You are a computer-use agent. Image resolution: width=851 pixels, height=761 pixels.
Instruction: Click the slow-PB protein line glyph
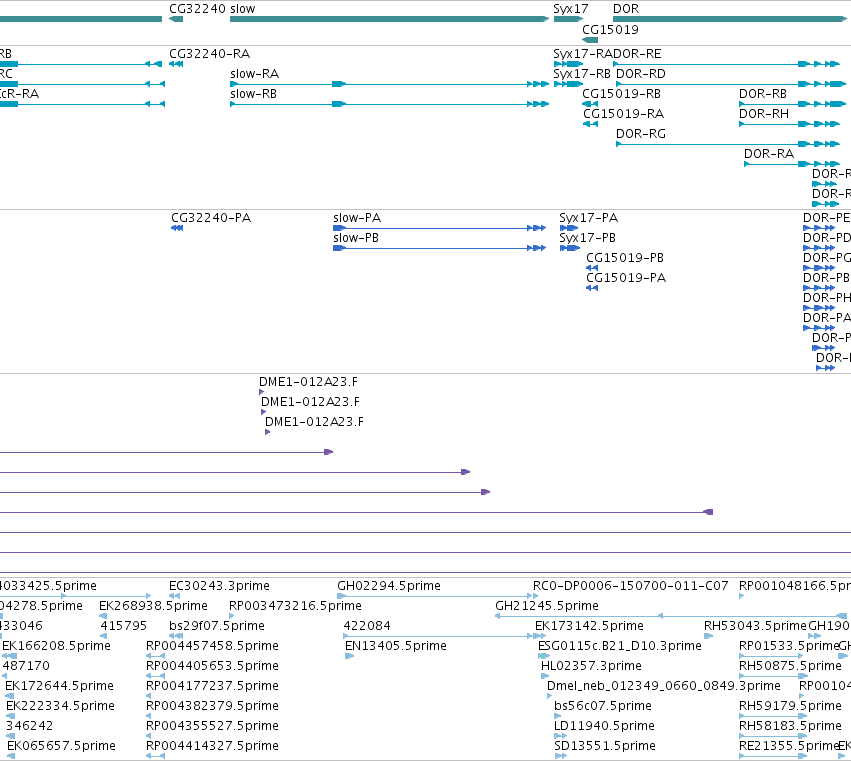(440, 248)
